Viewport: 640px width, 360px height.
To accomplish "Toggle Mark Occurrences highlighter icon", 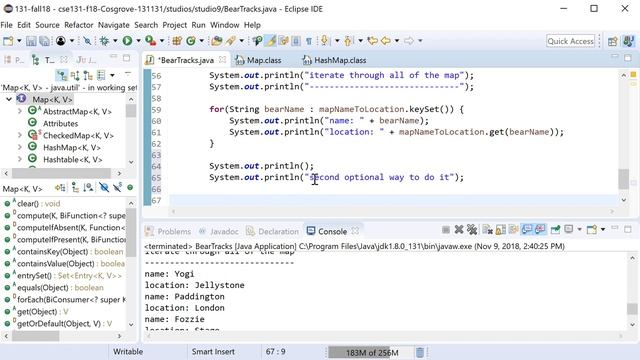I will 270,41.
